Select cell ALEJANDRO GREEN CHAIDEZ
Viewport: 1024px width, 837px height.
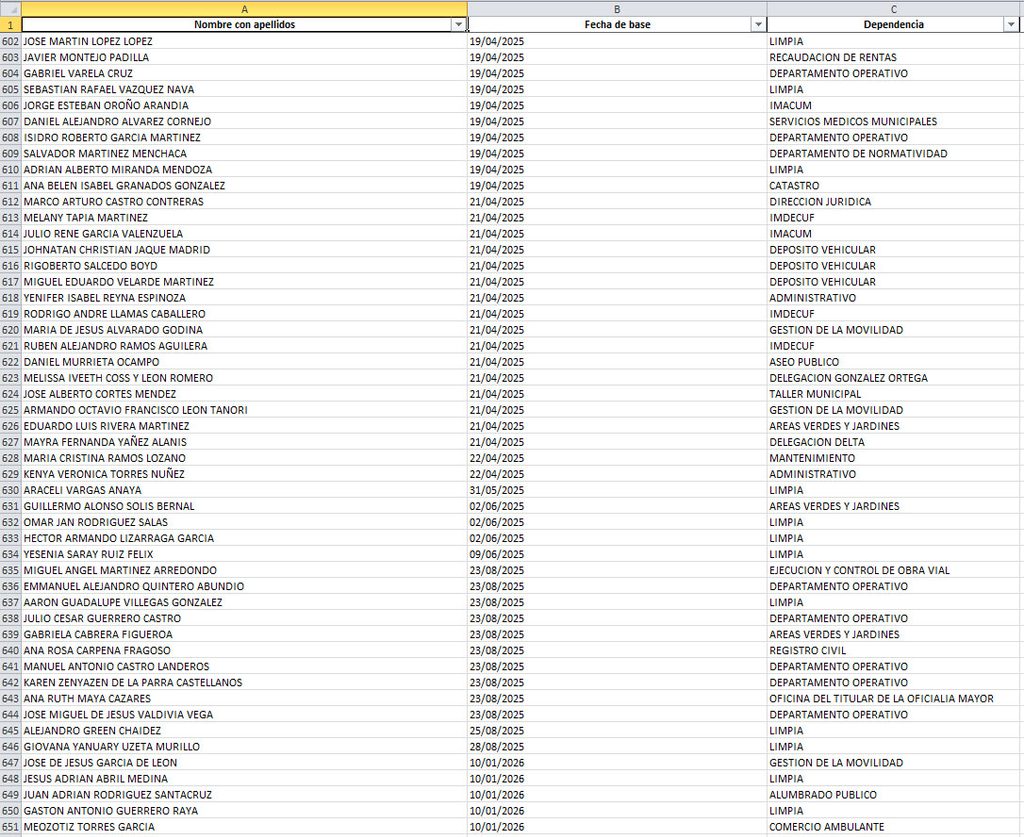coord(244,731)
